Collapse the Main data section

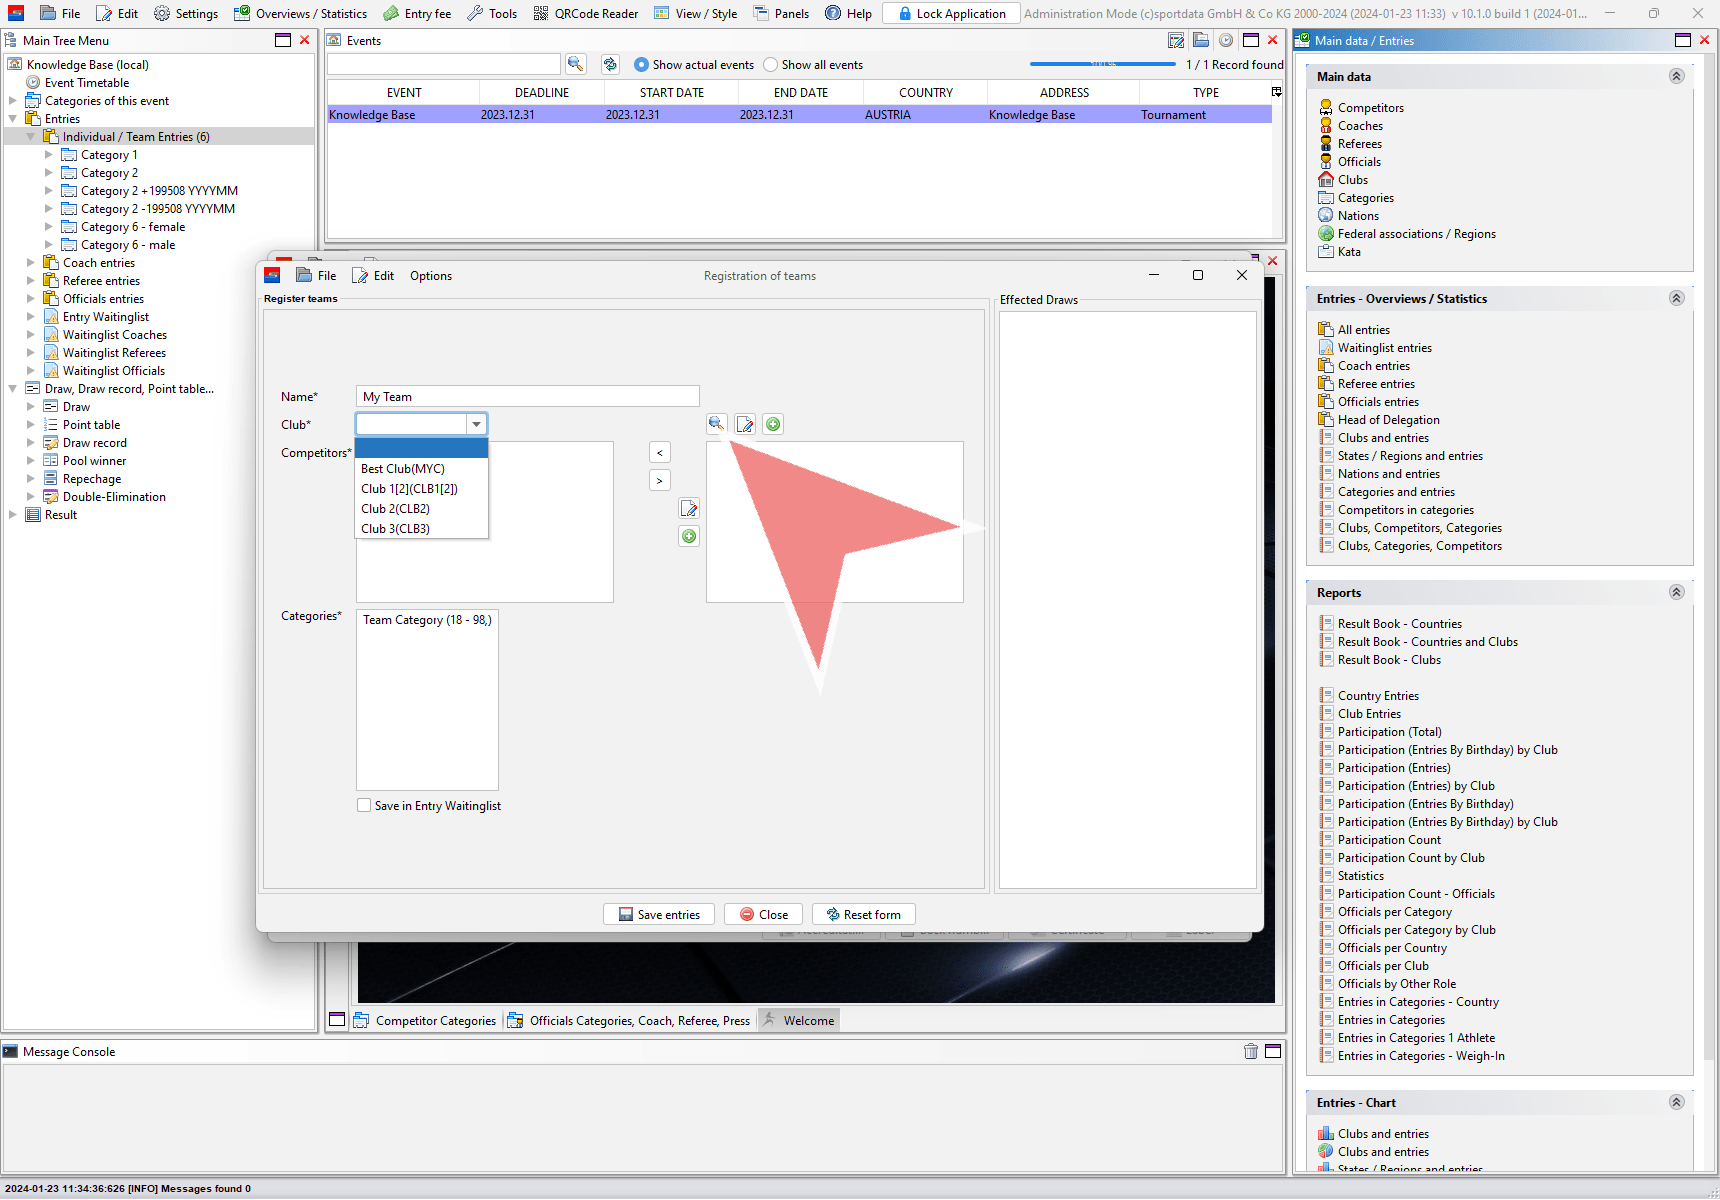click(1676, 77)
